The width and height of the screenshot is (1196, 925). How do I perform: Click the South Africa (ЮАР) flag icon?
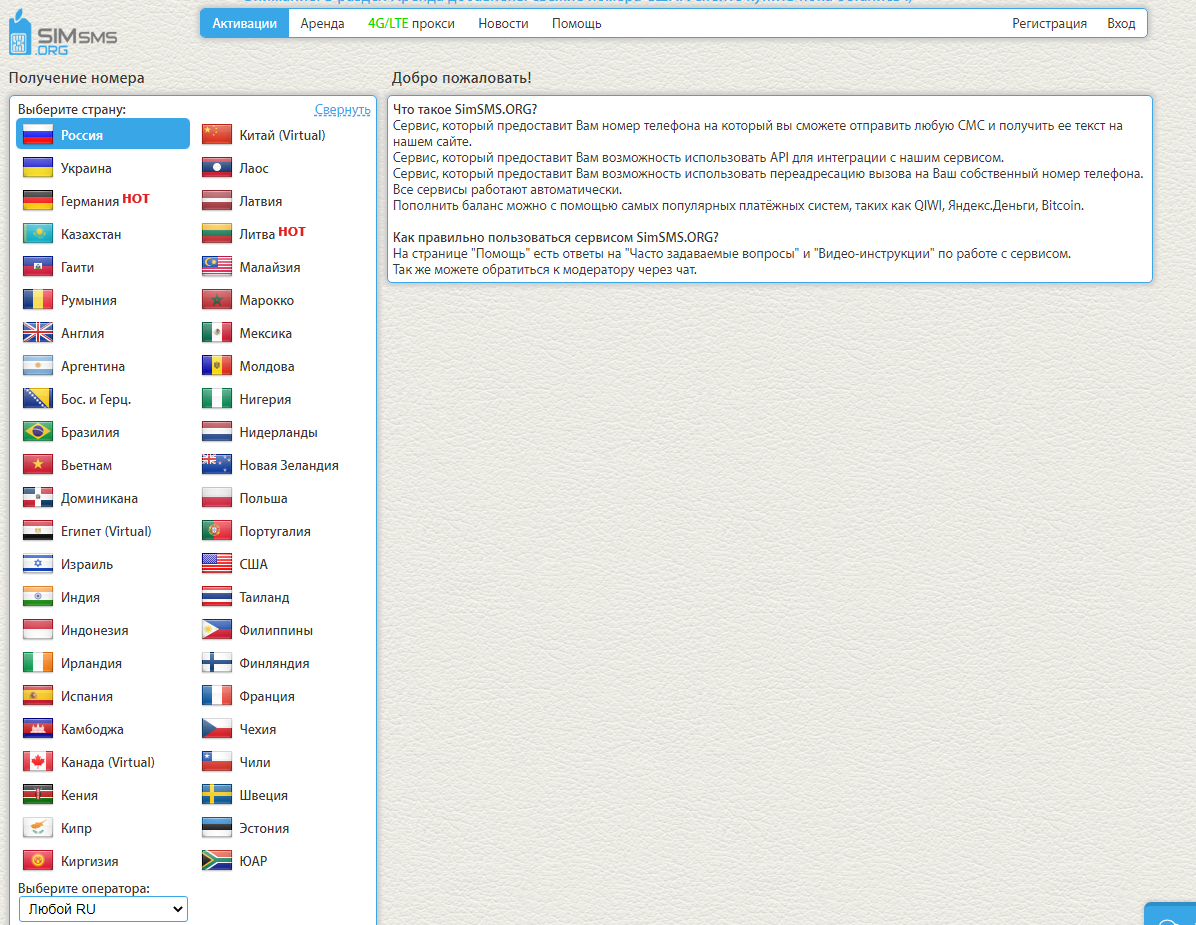217,861
